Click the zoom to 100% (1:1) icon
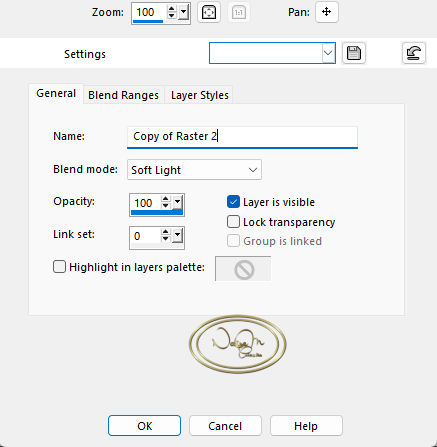Screen dimensions: 437x447 point(239,12)
